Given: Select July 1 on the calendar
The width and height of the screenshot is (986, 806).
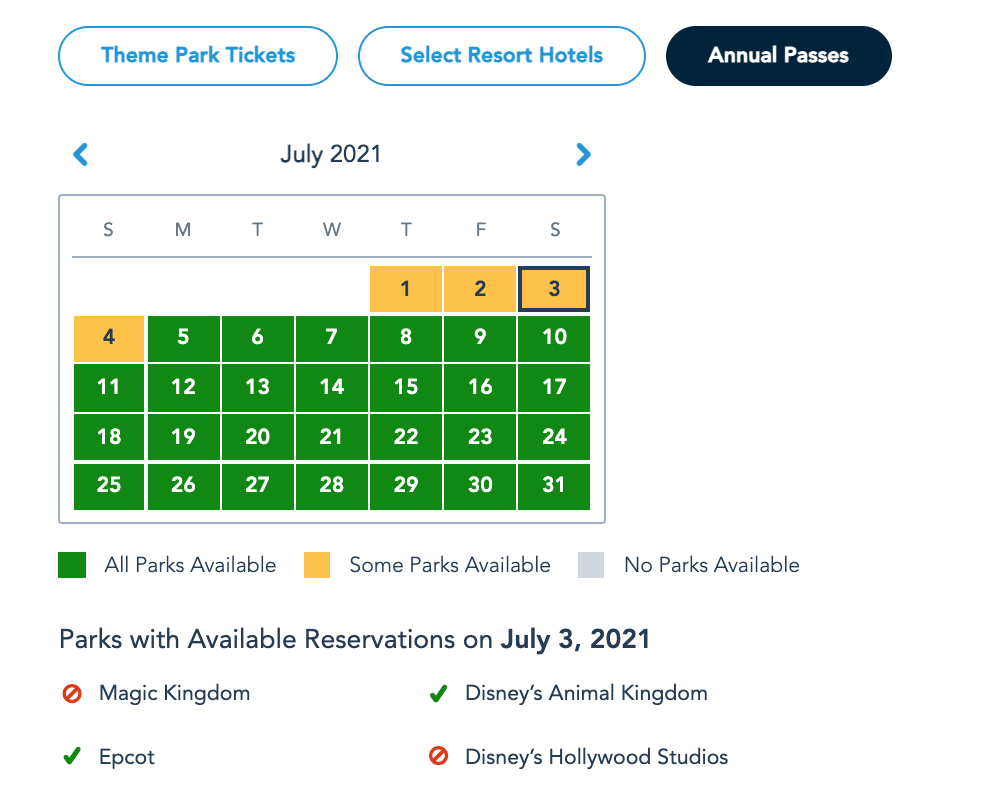Looking at the screenshot, I should [x=405, y=289].
